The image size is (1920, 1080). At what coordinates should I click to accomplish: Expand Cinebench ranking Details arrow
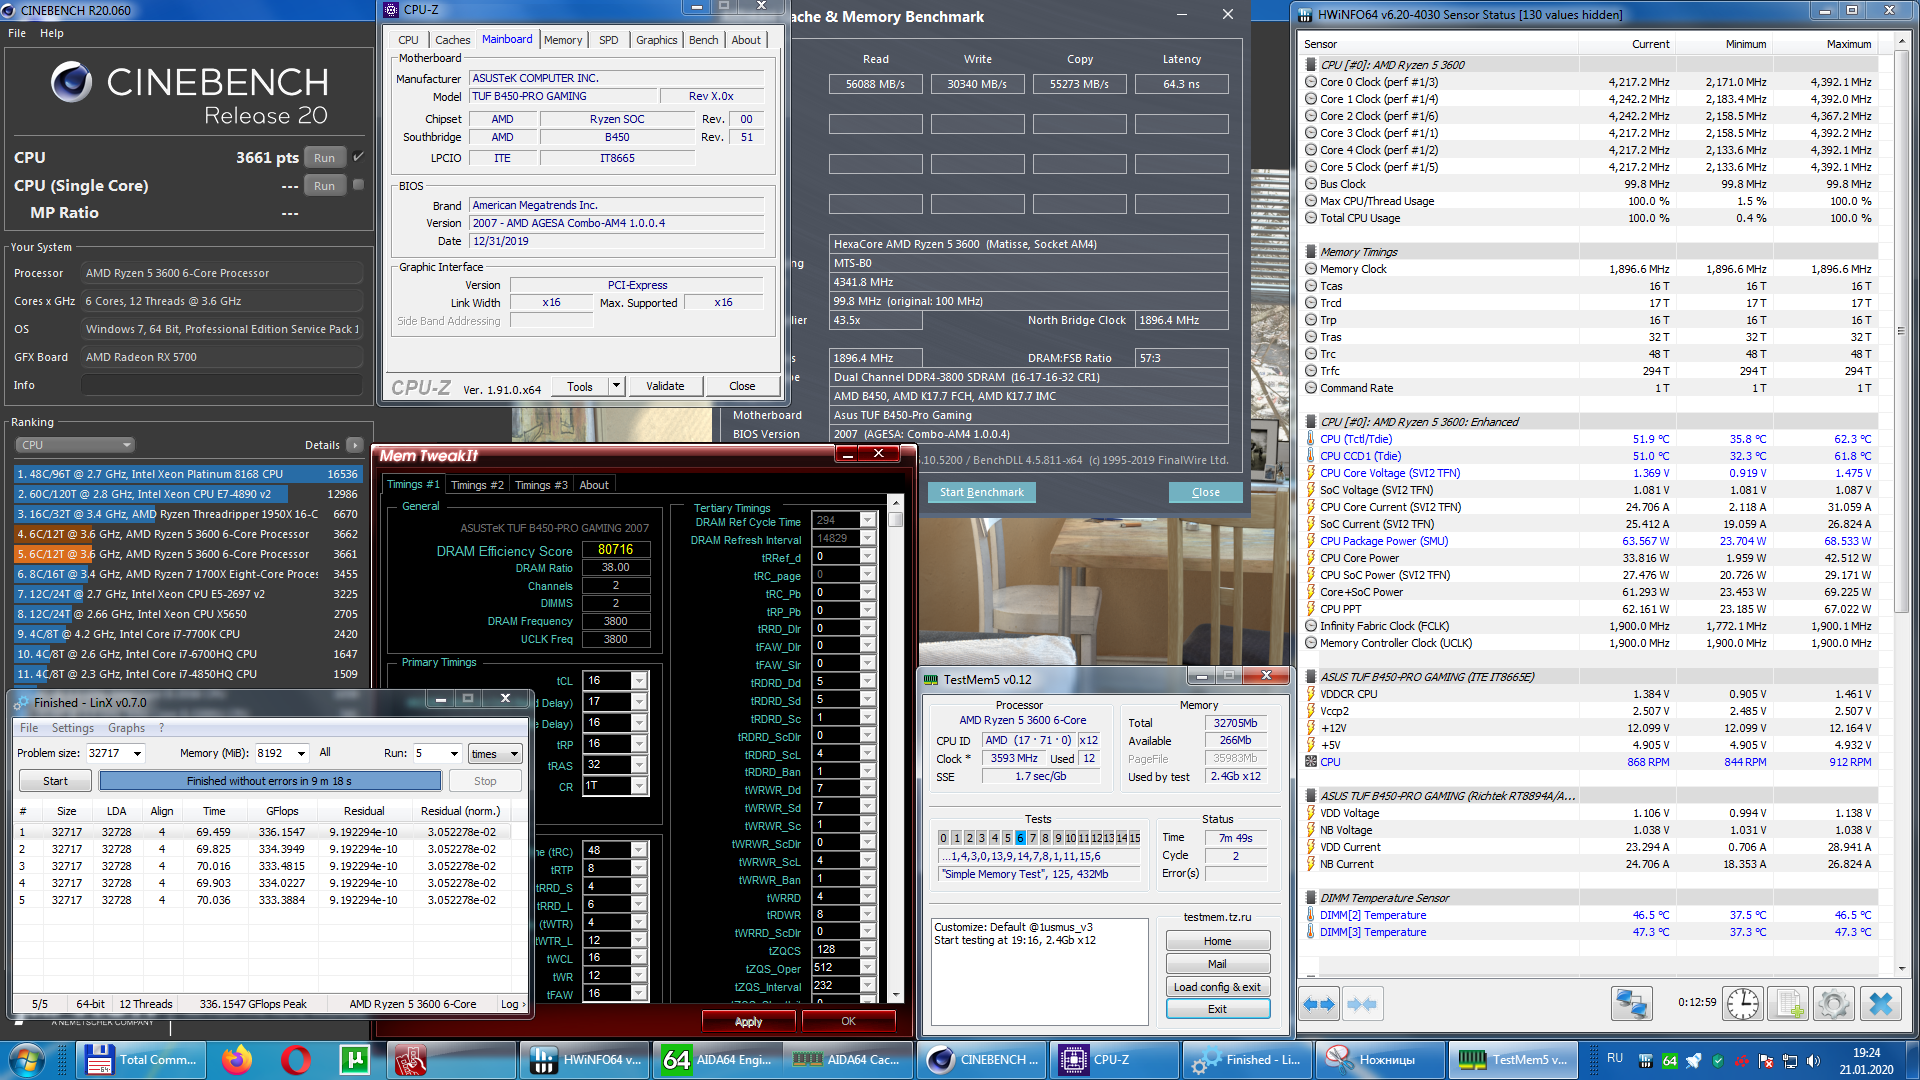tap(355, 445)
